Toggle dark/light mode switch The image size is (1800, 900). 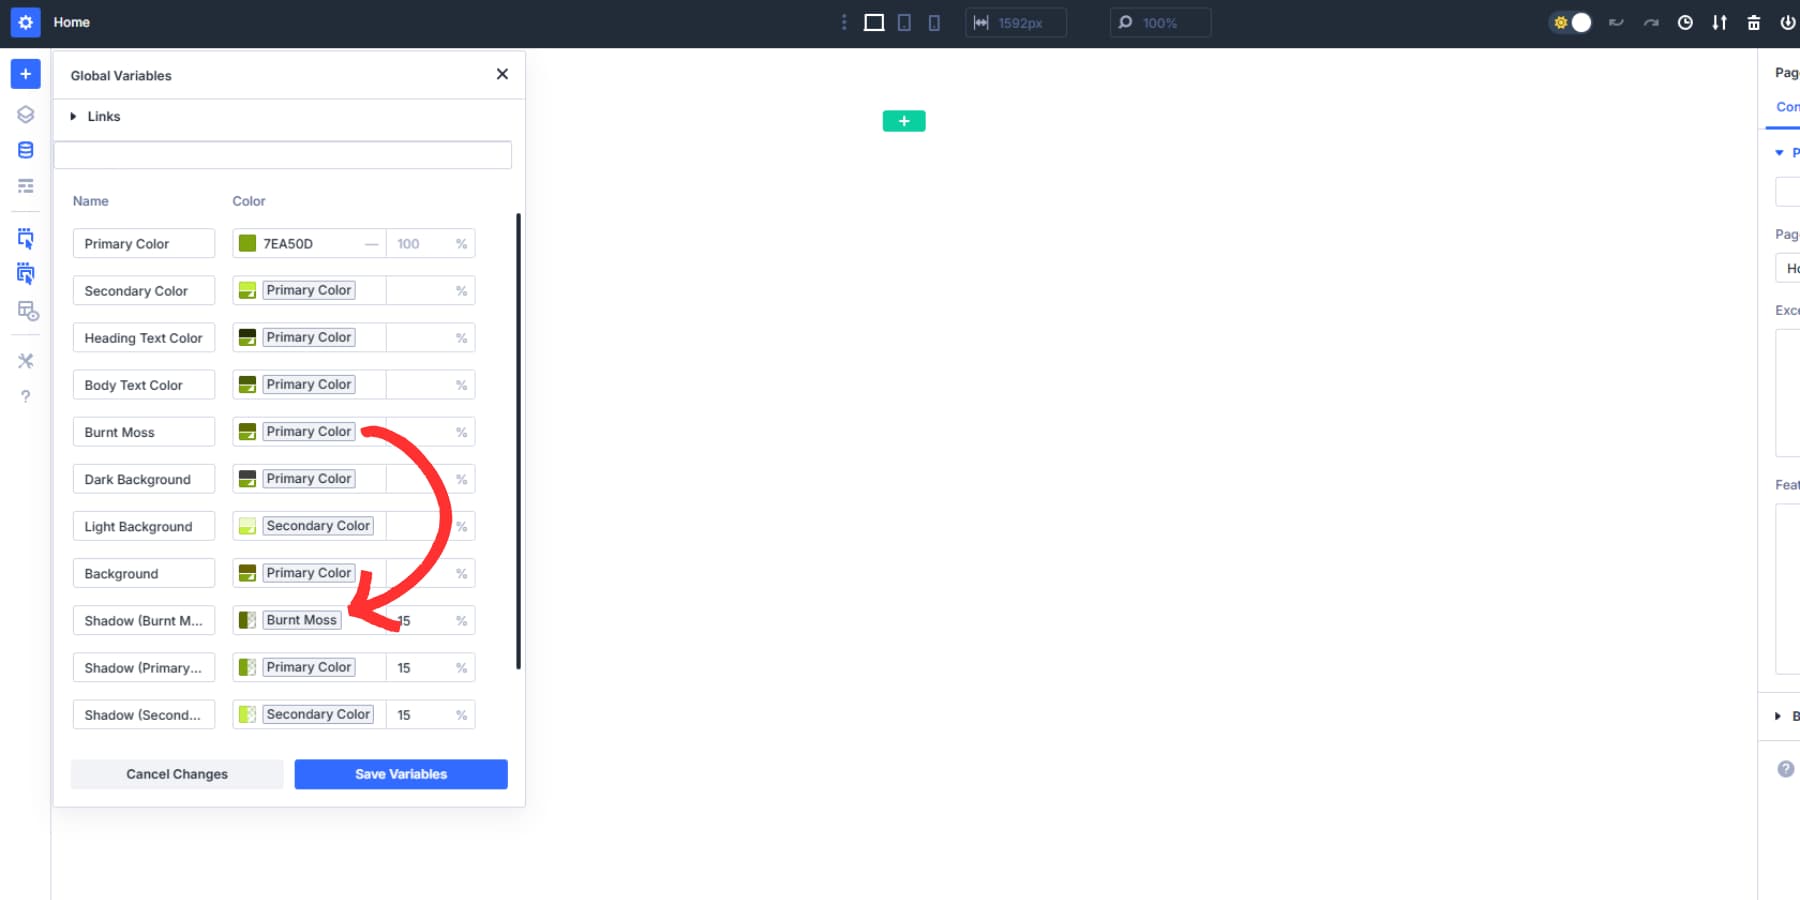[1572, 22]
